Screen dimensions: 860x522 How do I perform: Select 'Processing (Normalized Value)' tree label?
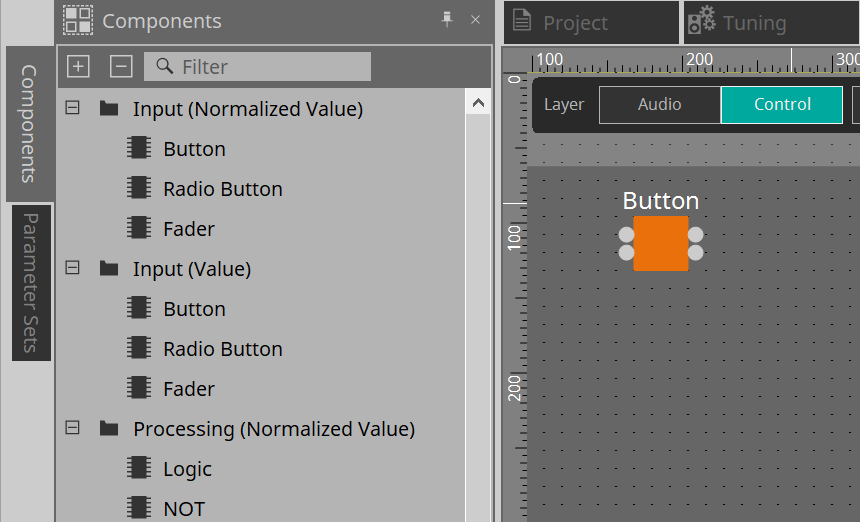(x=274, y=429)
